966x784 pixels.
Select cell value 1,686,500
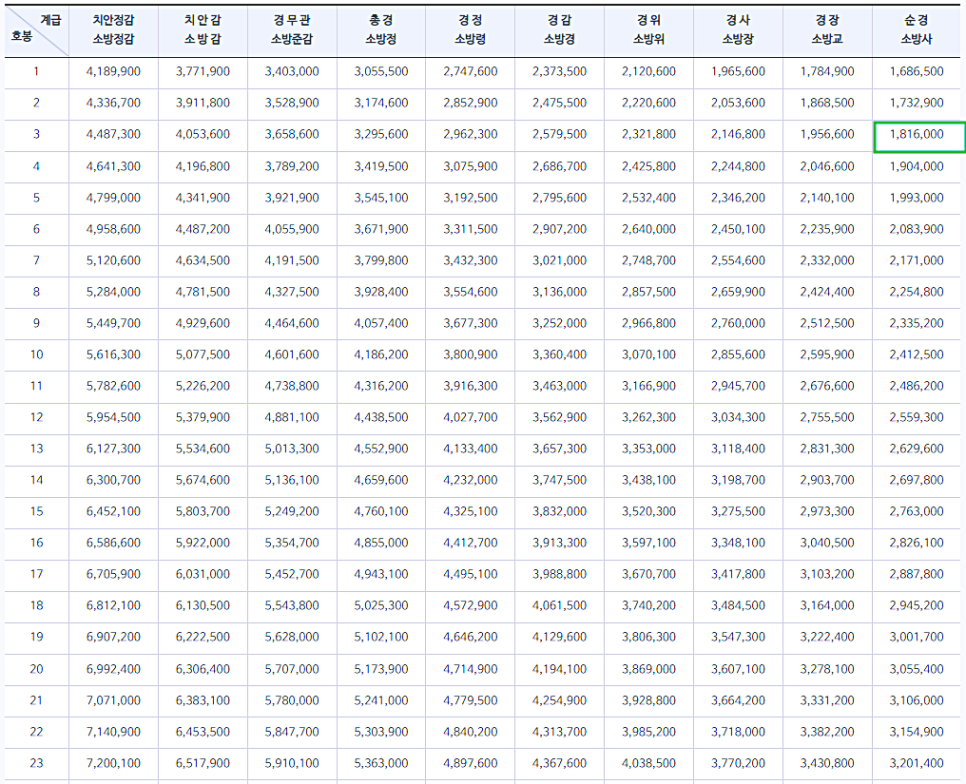tap(917, 71)
